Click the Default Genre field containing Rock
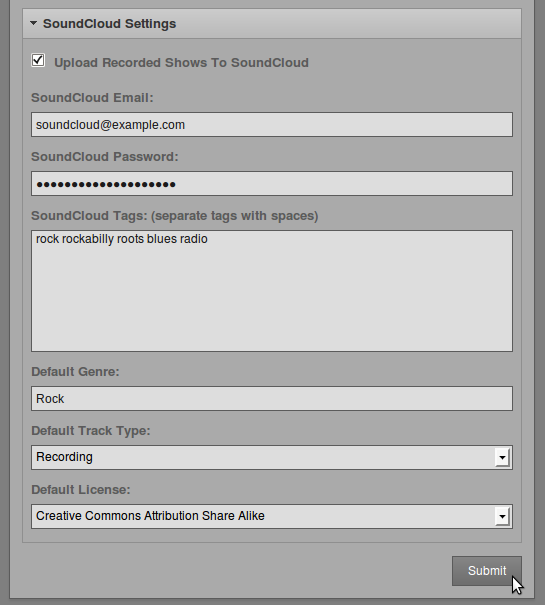 (272, 399)
